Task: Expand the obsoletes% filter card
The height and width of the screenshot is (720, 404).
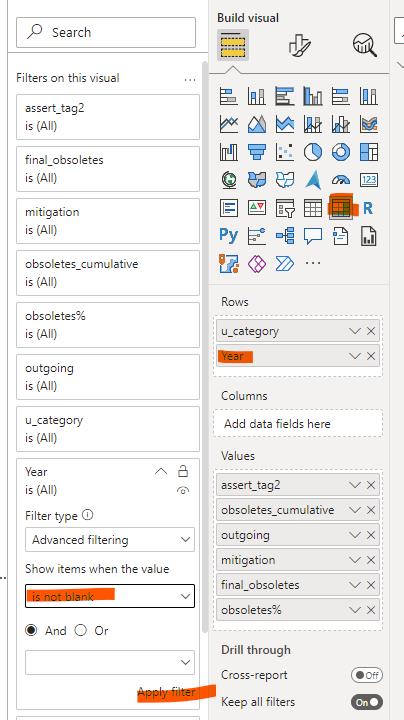Action: pos(108,325)
